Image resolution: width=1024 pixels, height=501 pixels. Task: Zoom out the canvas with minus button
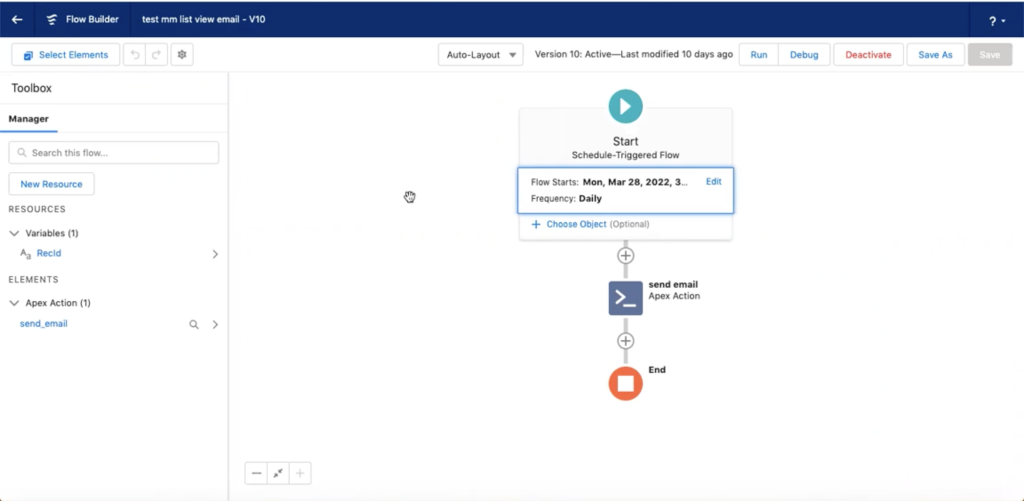point(257,473)
